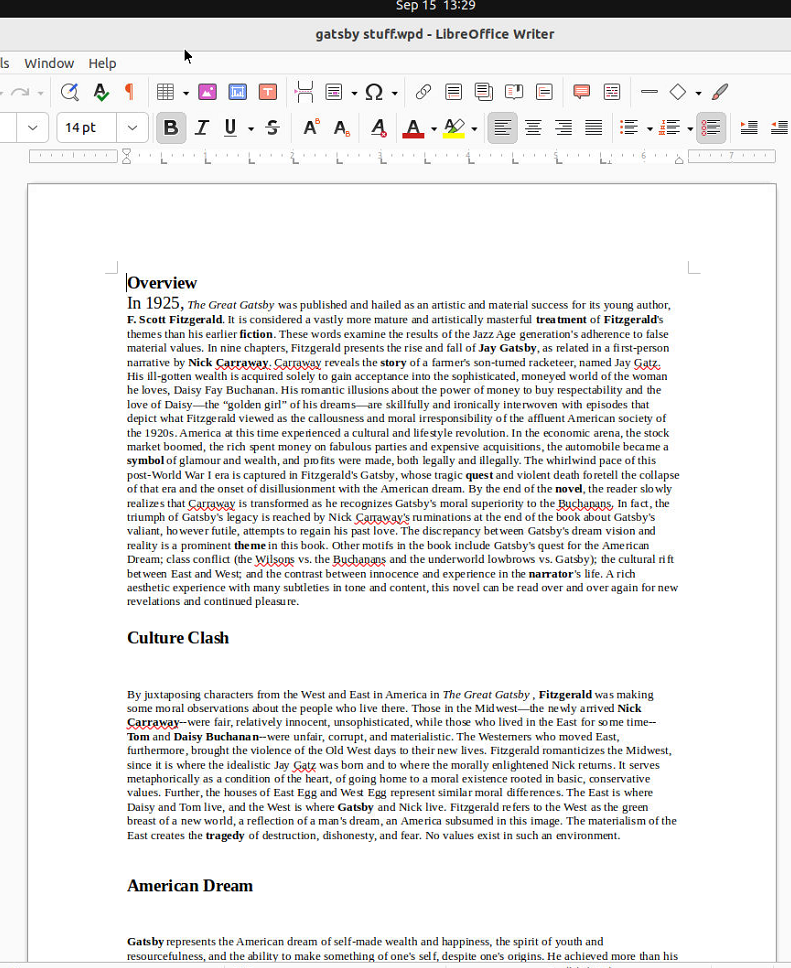Click the 14 pt font size field
This screenshot has width=791, height=968.
coord(87,128)
